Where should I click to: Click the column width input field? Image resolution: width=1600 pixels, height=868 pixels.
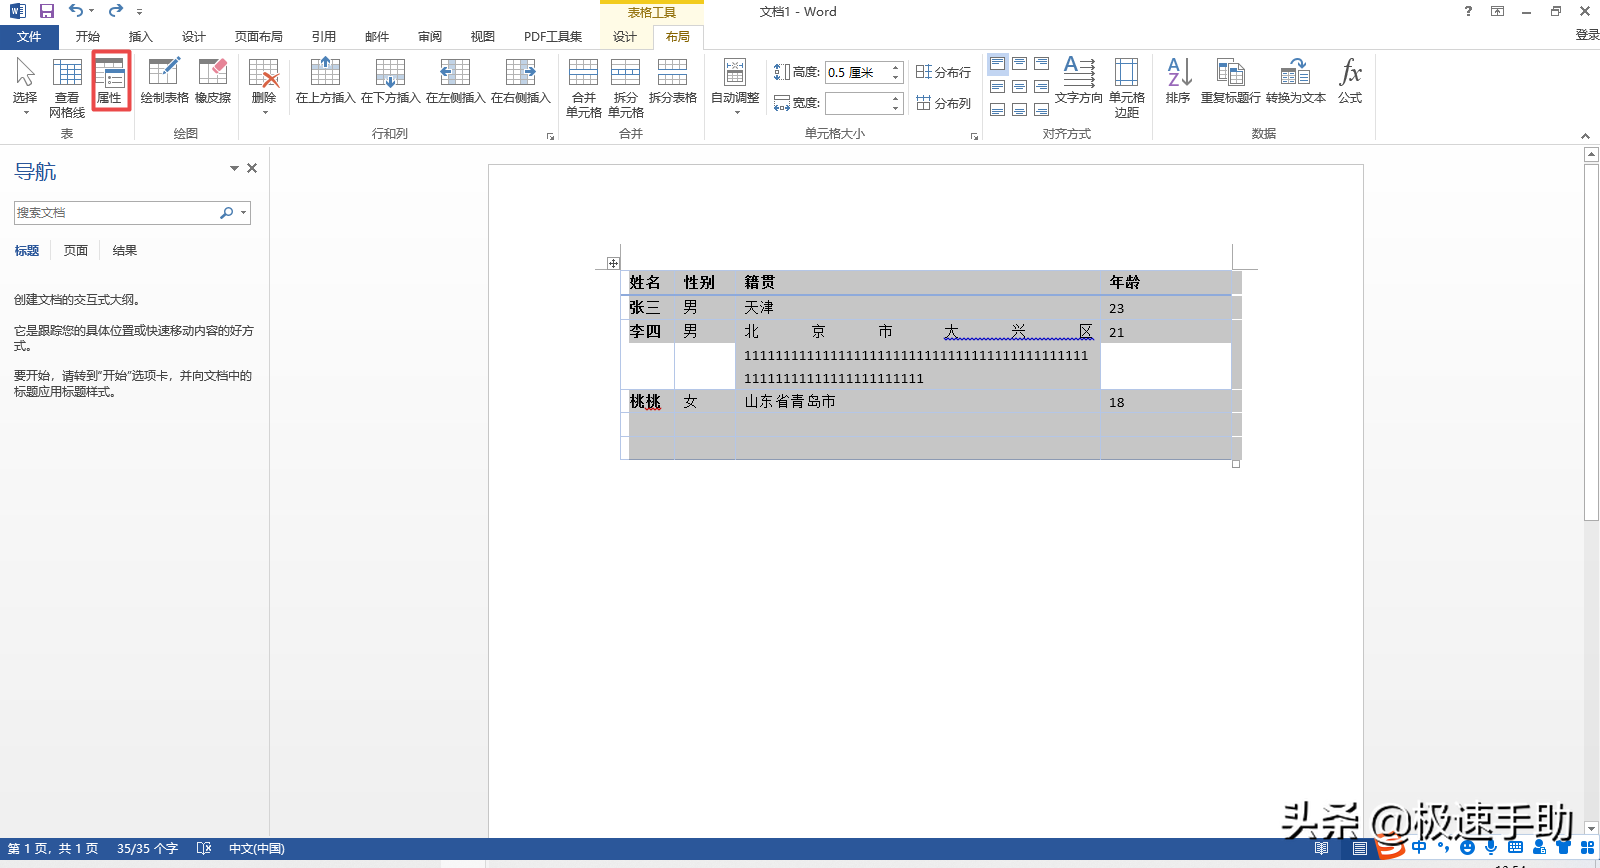[858, 103]
